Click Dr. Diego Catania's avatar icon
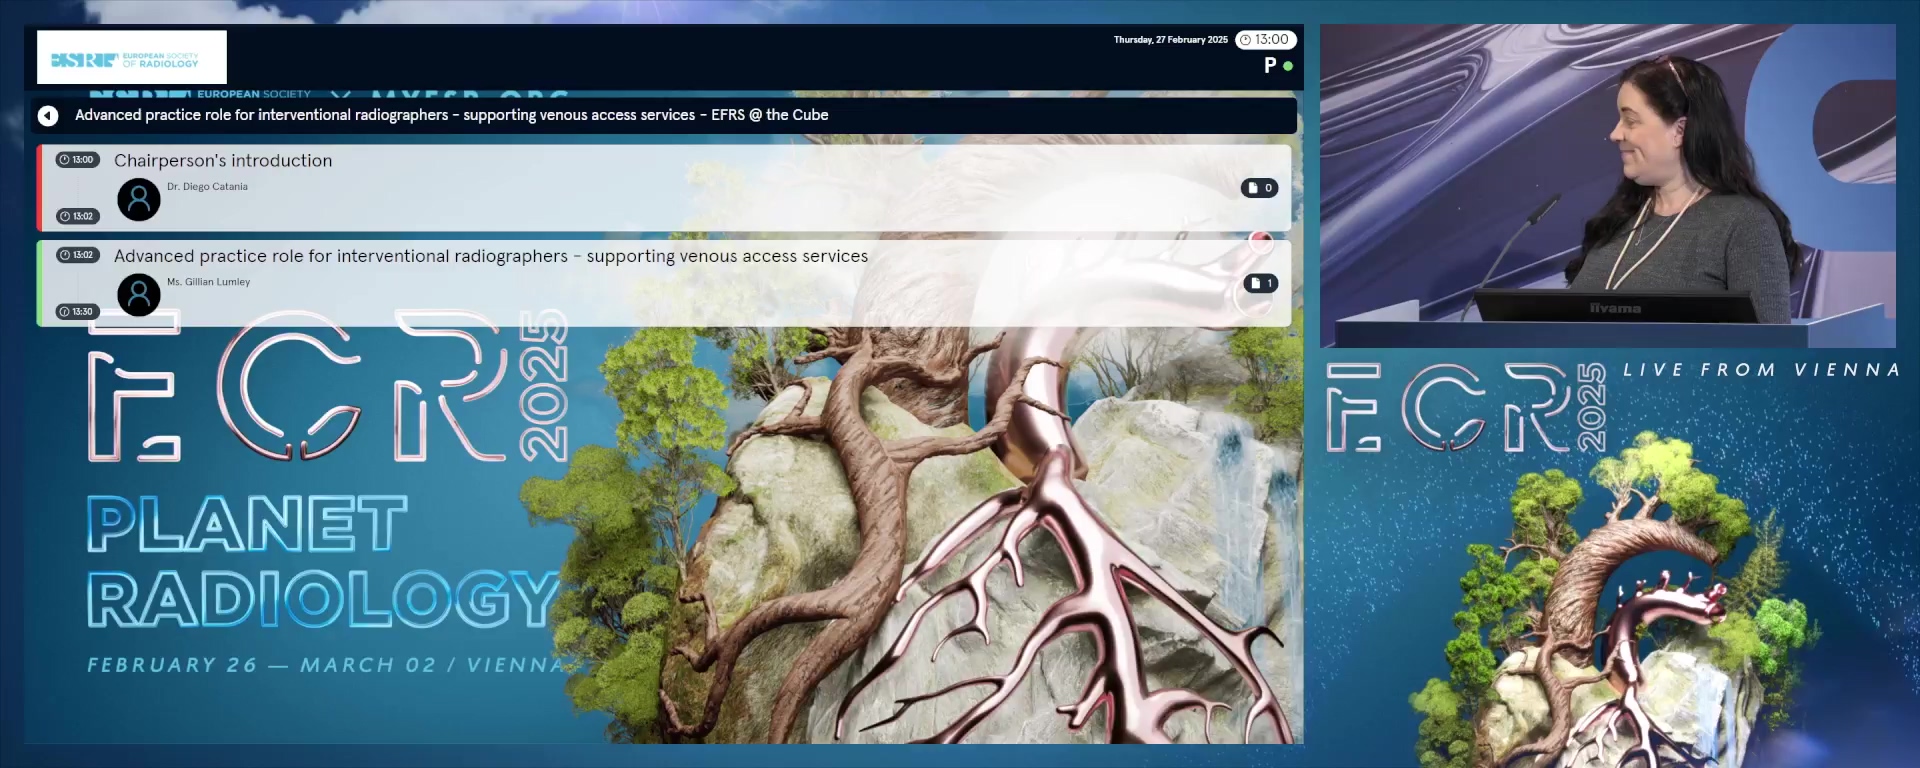The height and width of the screenshot is (768, 1920). (139, 200)
